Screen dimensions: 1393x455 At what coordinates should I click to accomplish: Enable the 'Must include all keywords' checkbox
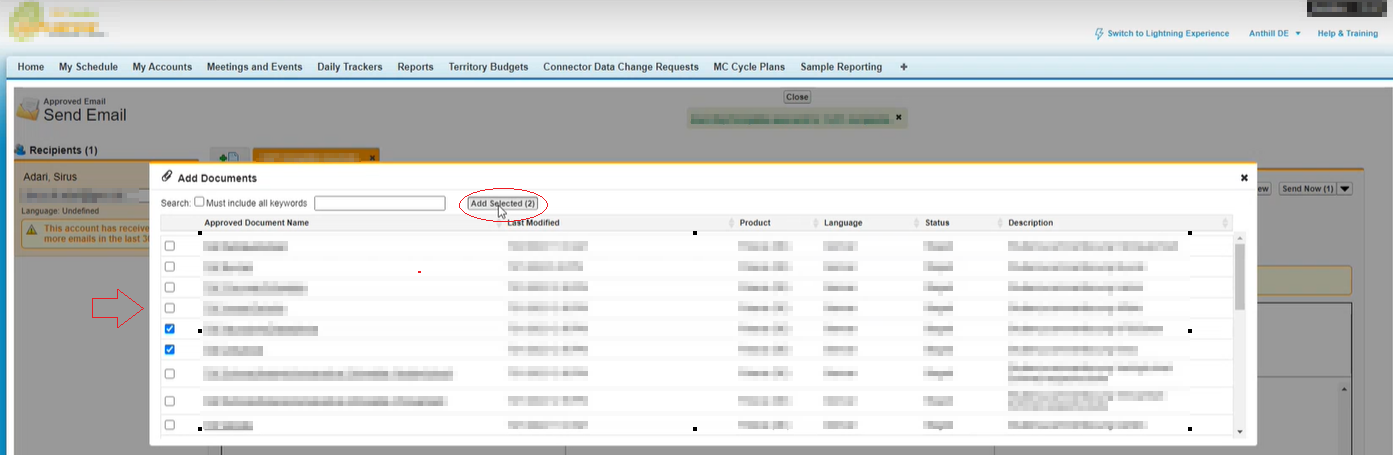[x=199, y=202]
